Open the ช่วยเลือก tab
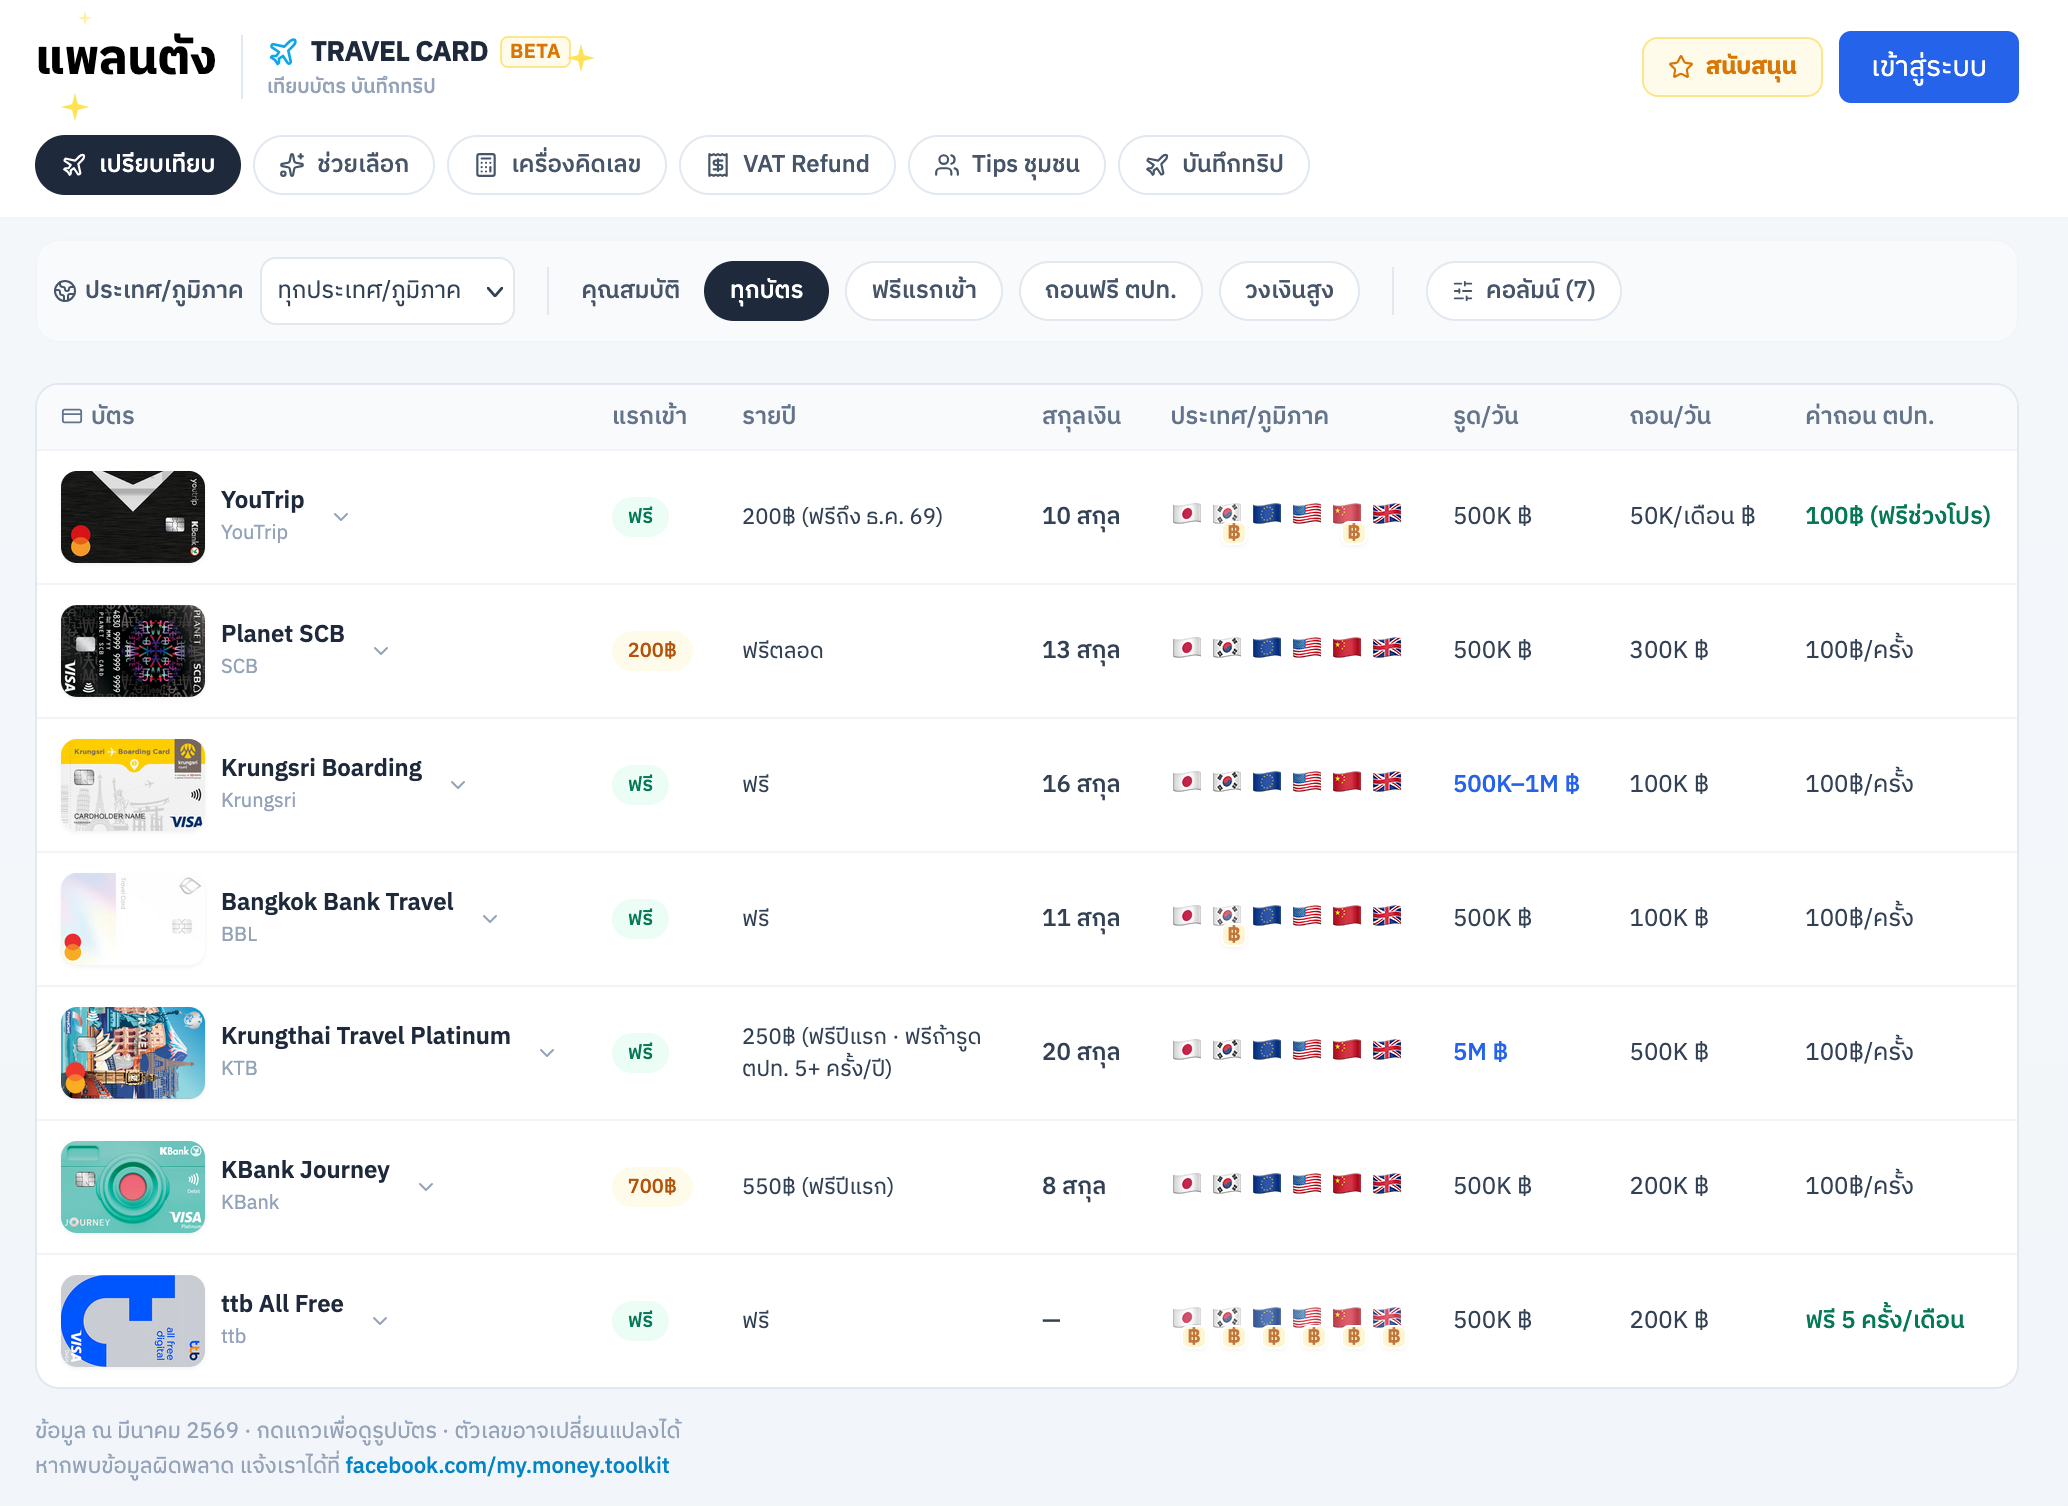 (344, 165)
